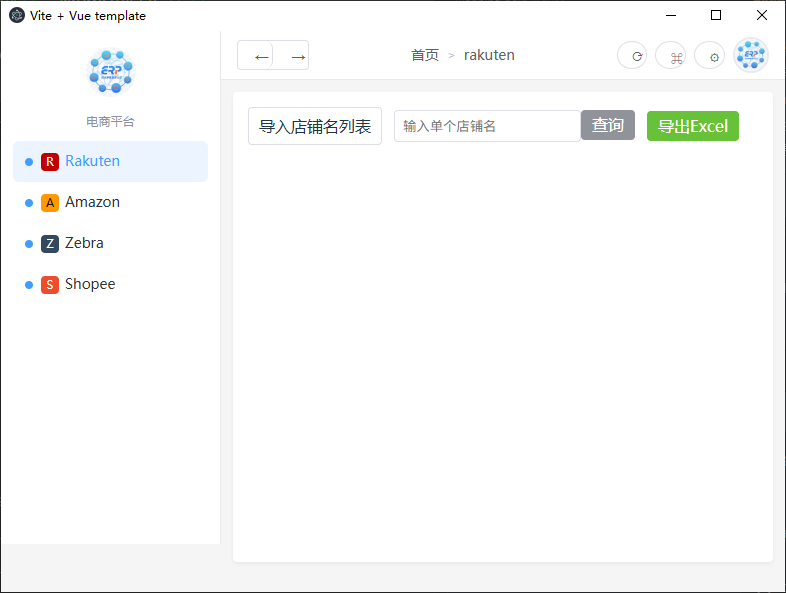Click the user avatar in top right
The image size is (786, 593).
(x=751, y=55)
